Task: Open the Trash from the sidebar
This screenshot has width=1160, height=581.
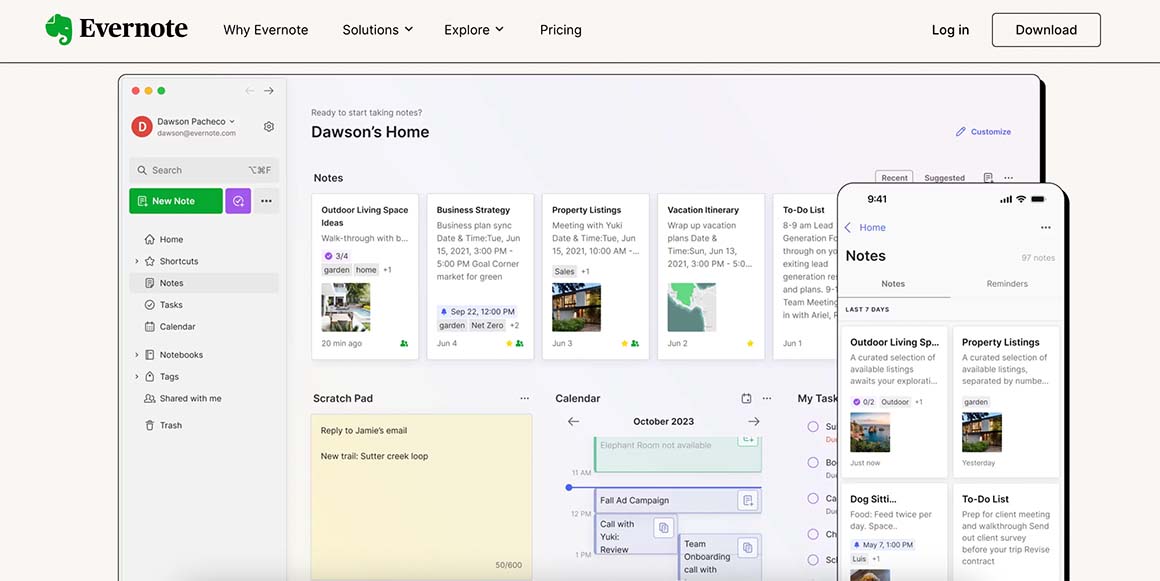Action: pos(168,425)
